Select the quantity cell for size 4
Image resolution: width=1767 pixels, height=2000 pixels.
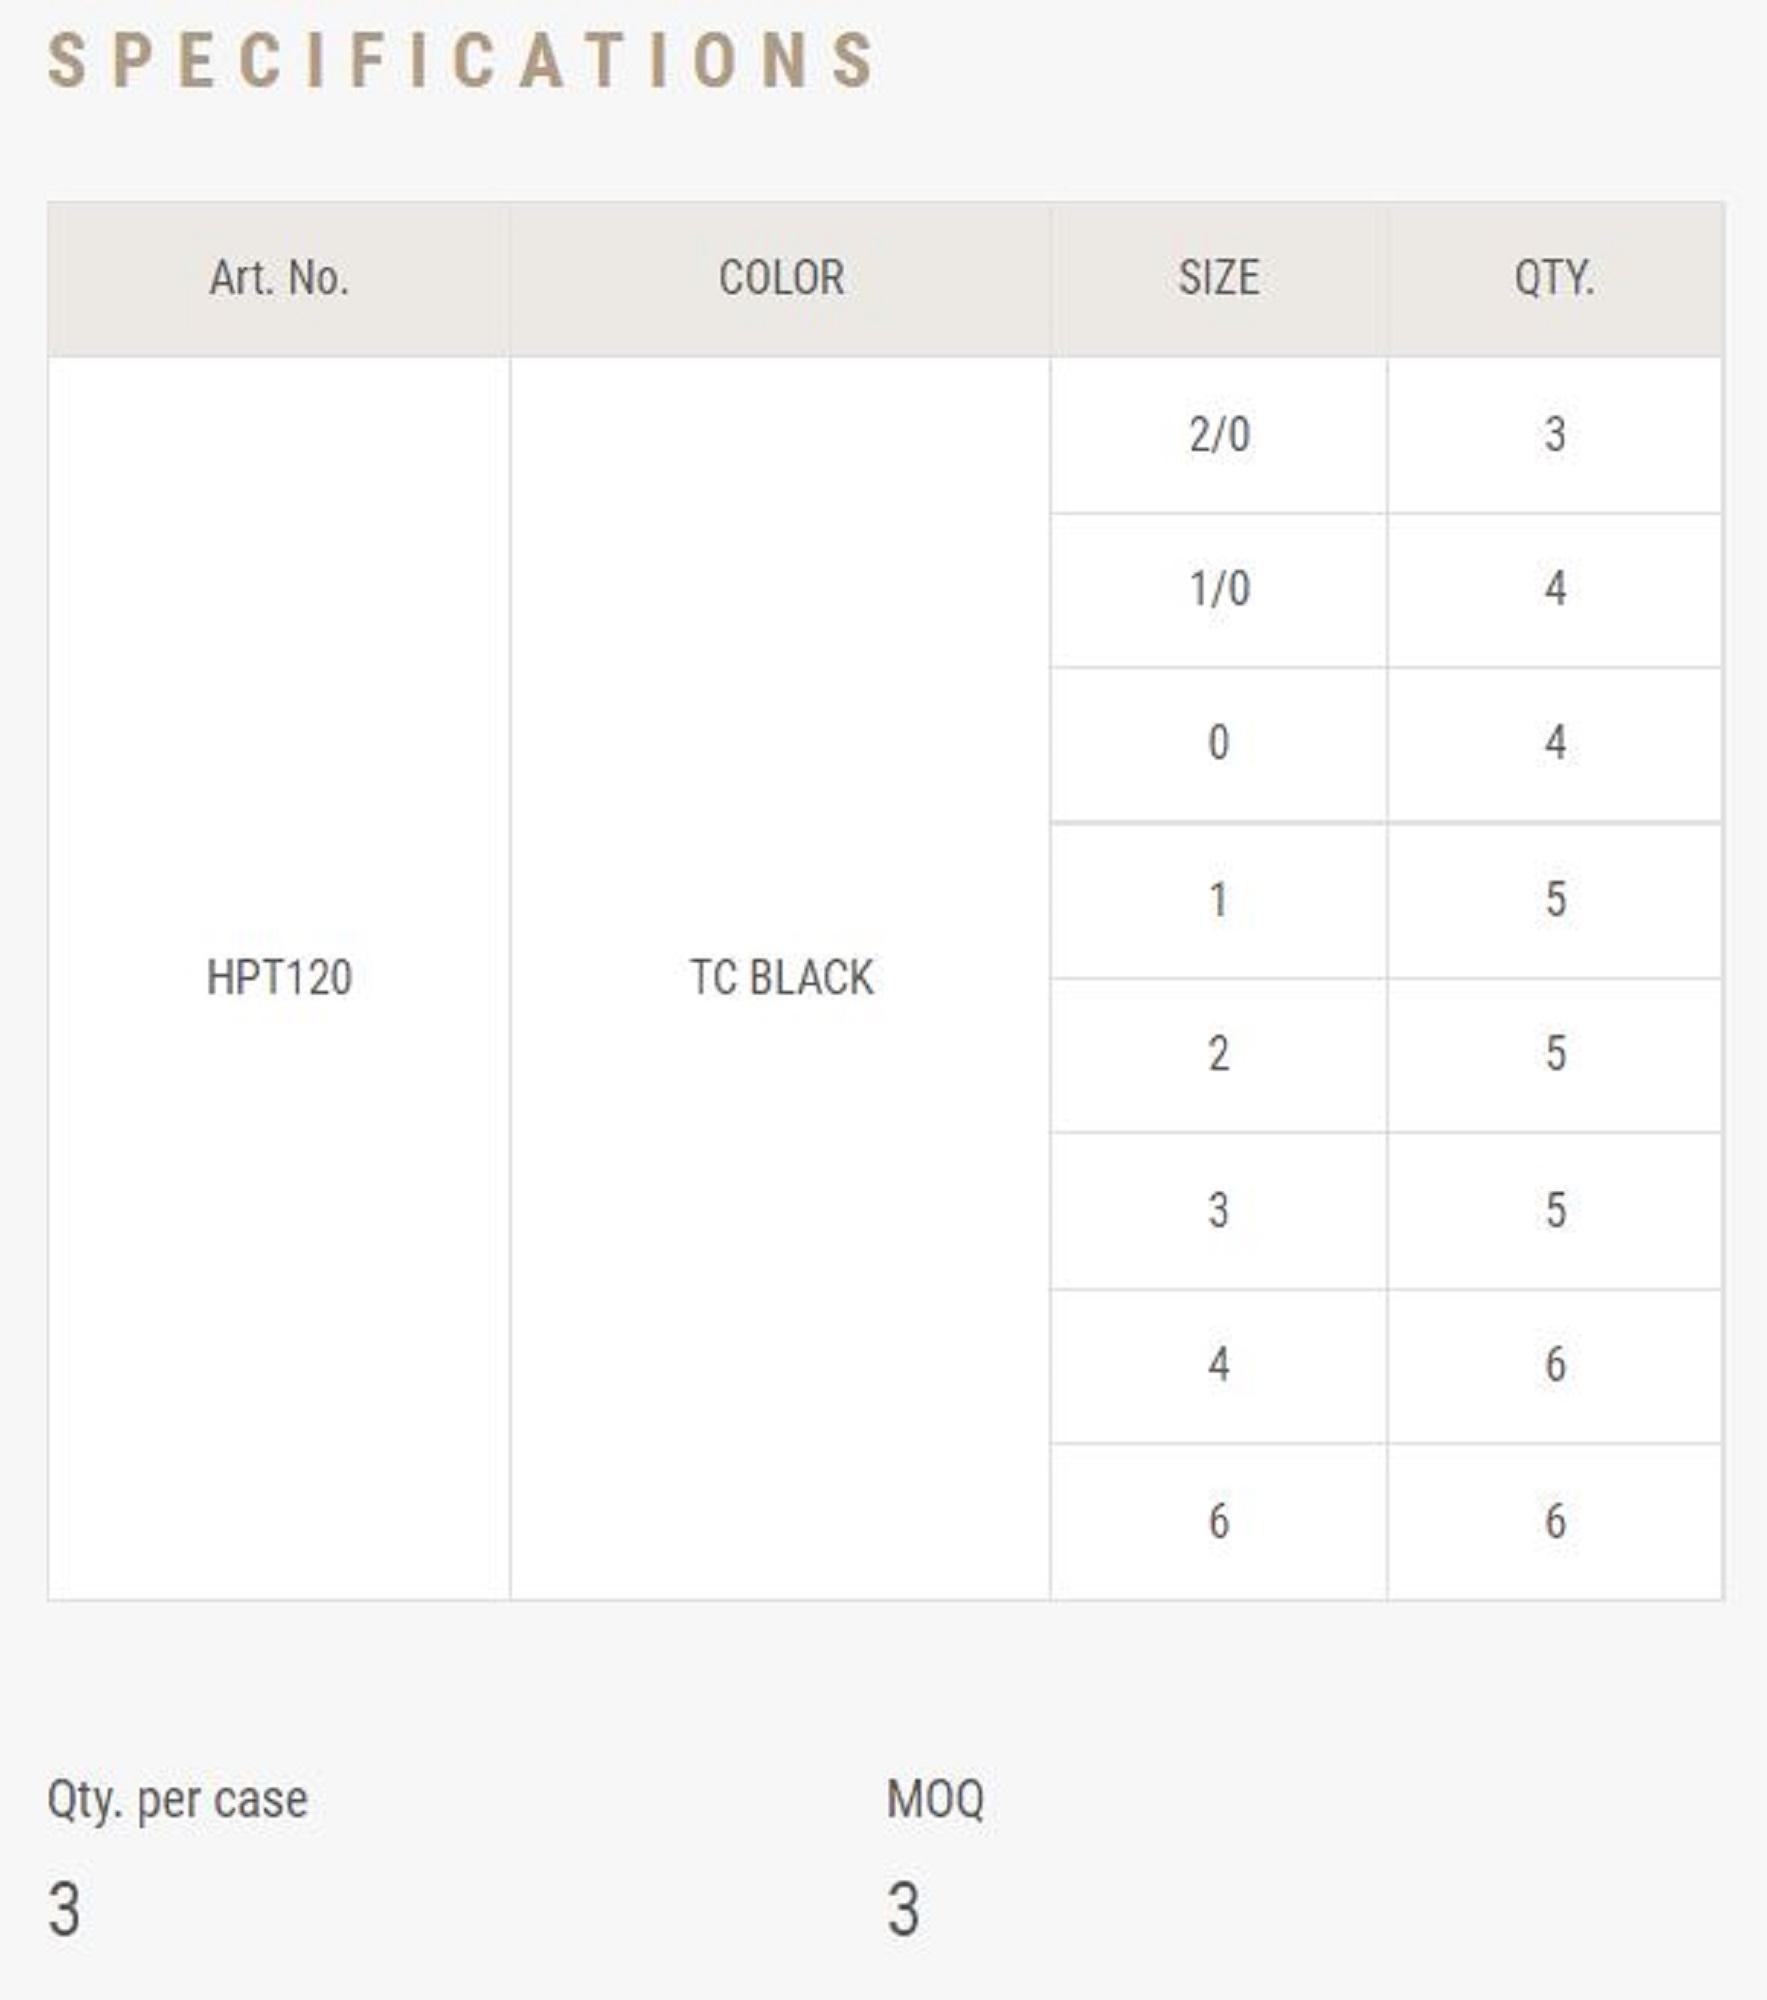[x=1554, y=1365]
